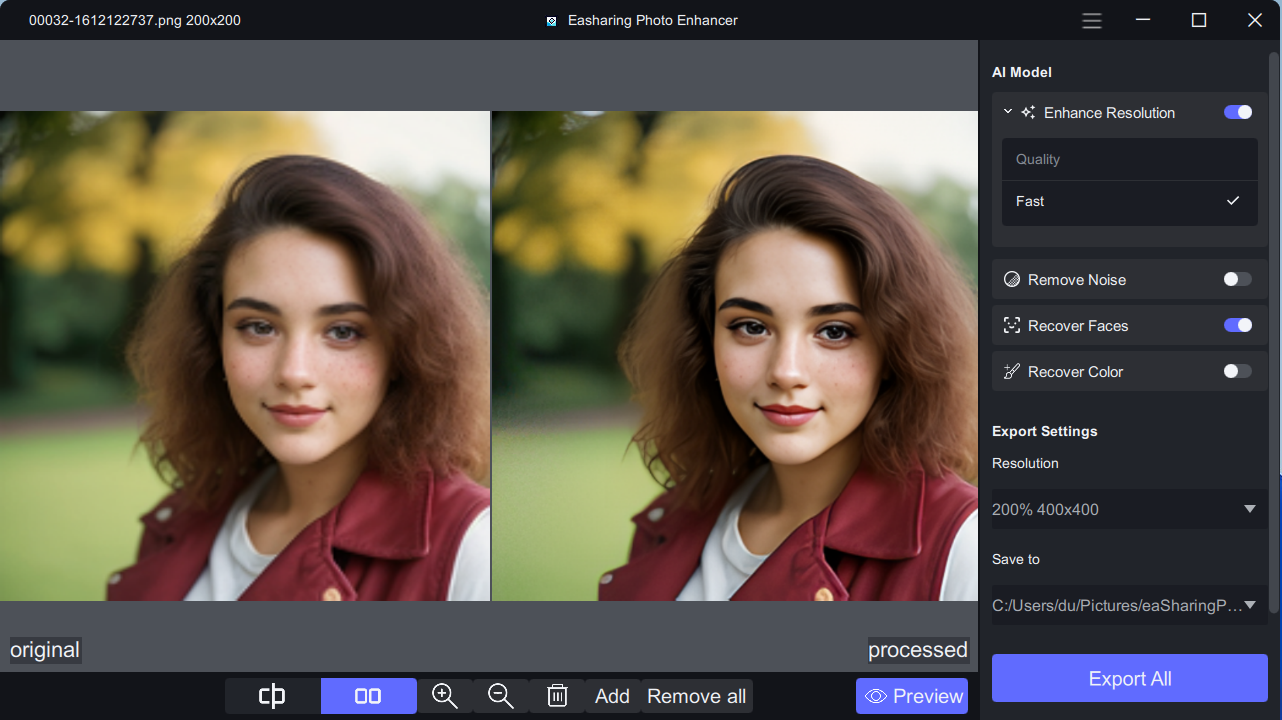
Task: Open the Save to path dropdown
Action: coord(1129,605)
